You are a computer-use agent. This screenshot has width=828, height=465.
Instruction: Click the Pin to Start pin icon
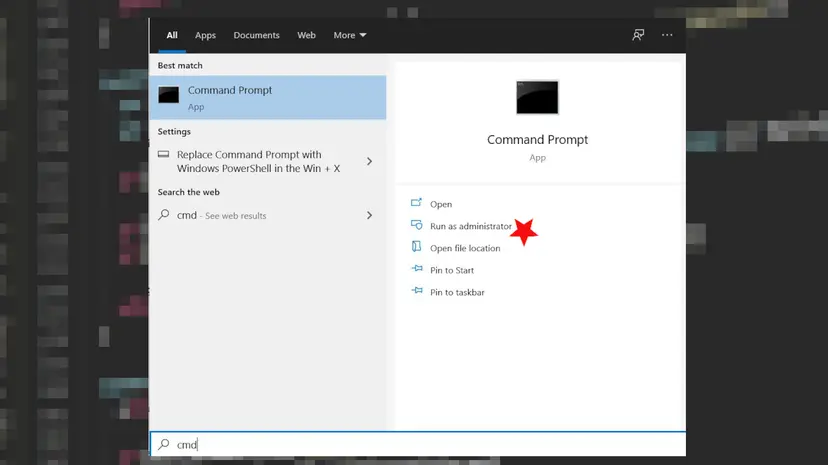tap(417, 269)
